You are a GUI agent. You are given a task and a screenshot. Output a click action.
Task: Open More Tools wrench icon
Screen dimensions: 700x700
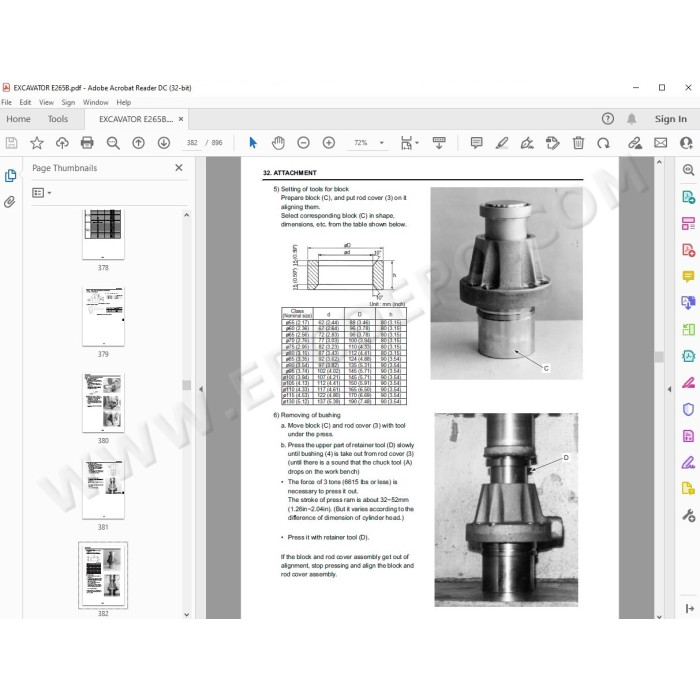tap(688, 516)
